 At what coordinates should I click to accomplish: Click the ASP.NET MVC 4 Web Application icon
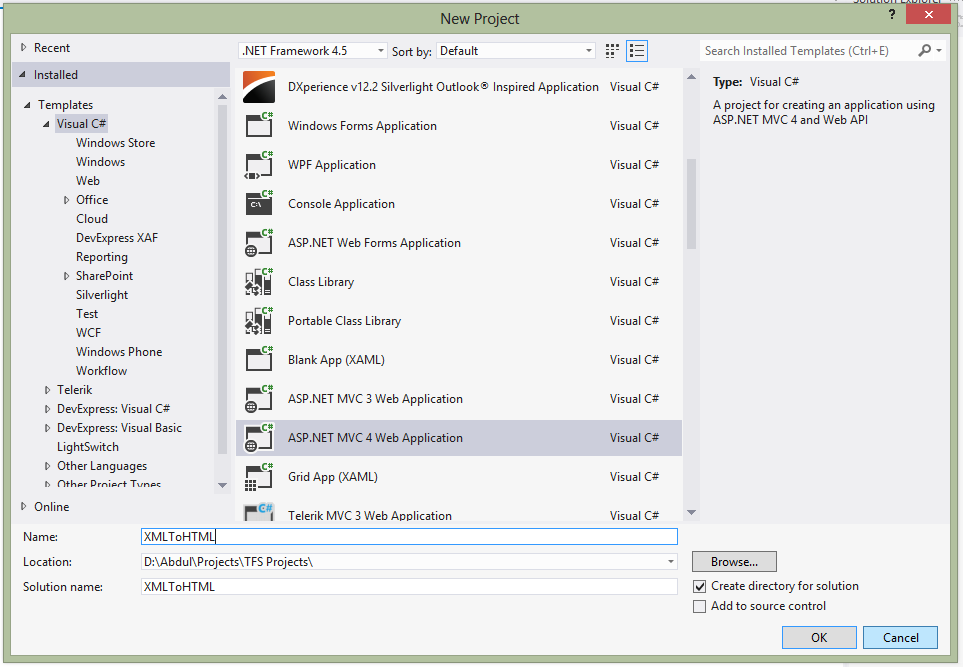coord(259,438)
